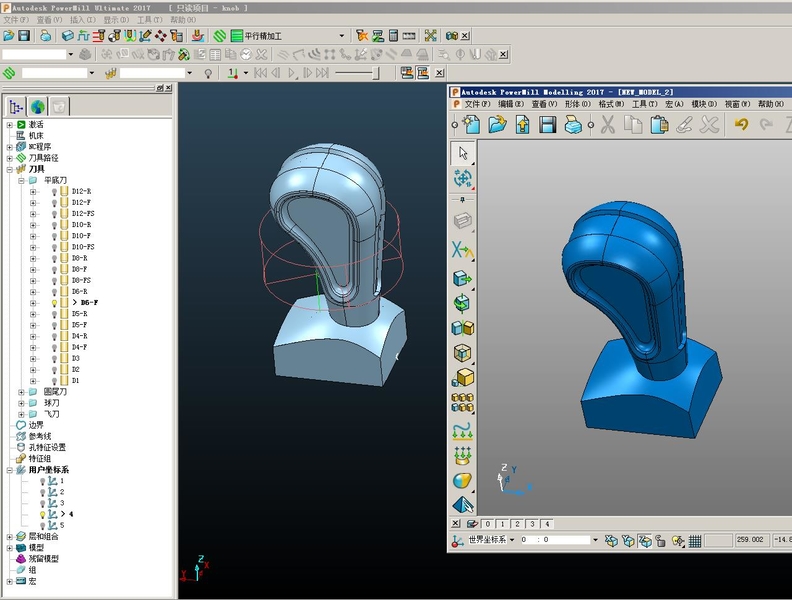The height and width of the screenshot is (600, 792).
Task: Select the curve projection tool
Action: (463, 432)
